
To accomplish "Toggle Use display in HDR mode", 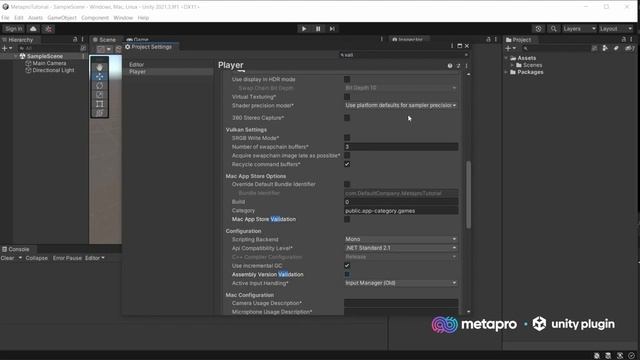I will tap(347, 79).
